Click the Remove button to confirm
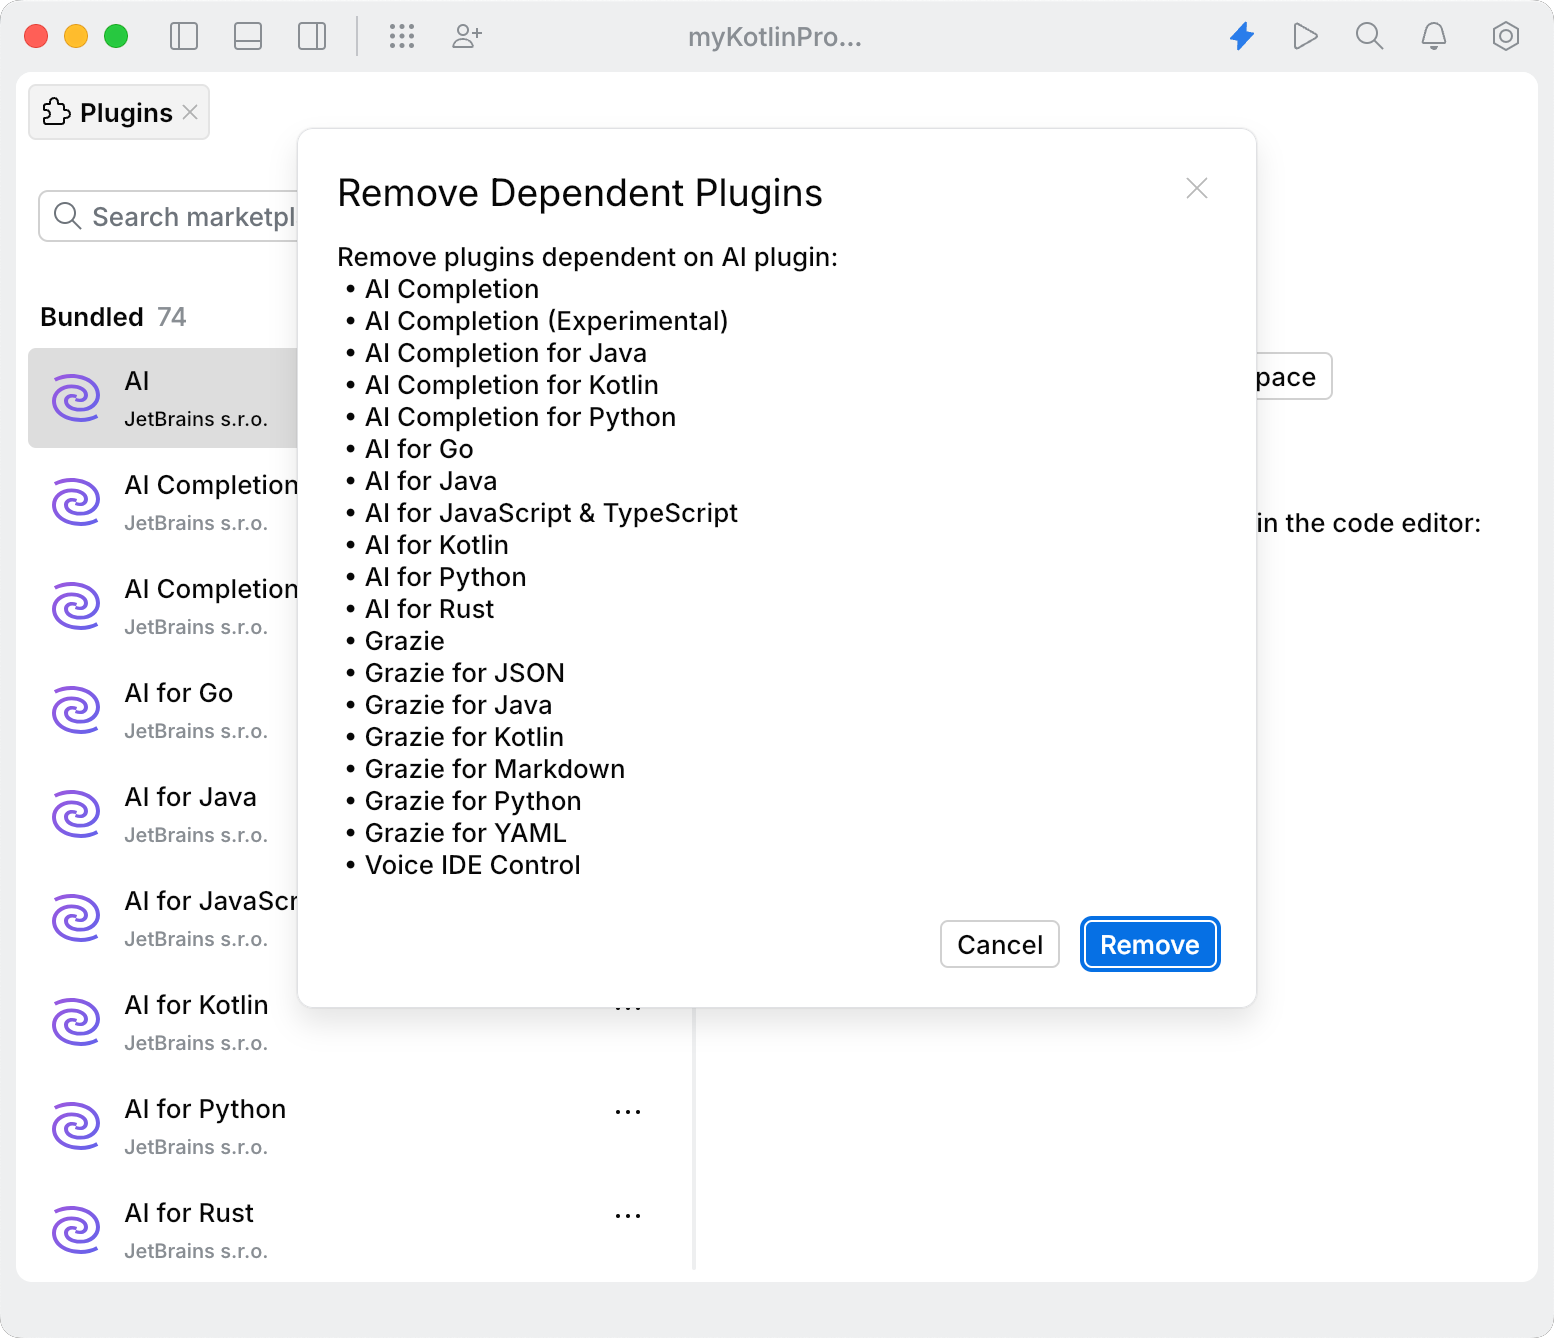This screenshot has width=1554, height=1338. pos(1149,944)
